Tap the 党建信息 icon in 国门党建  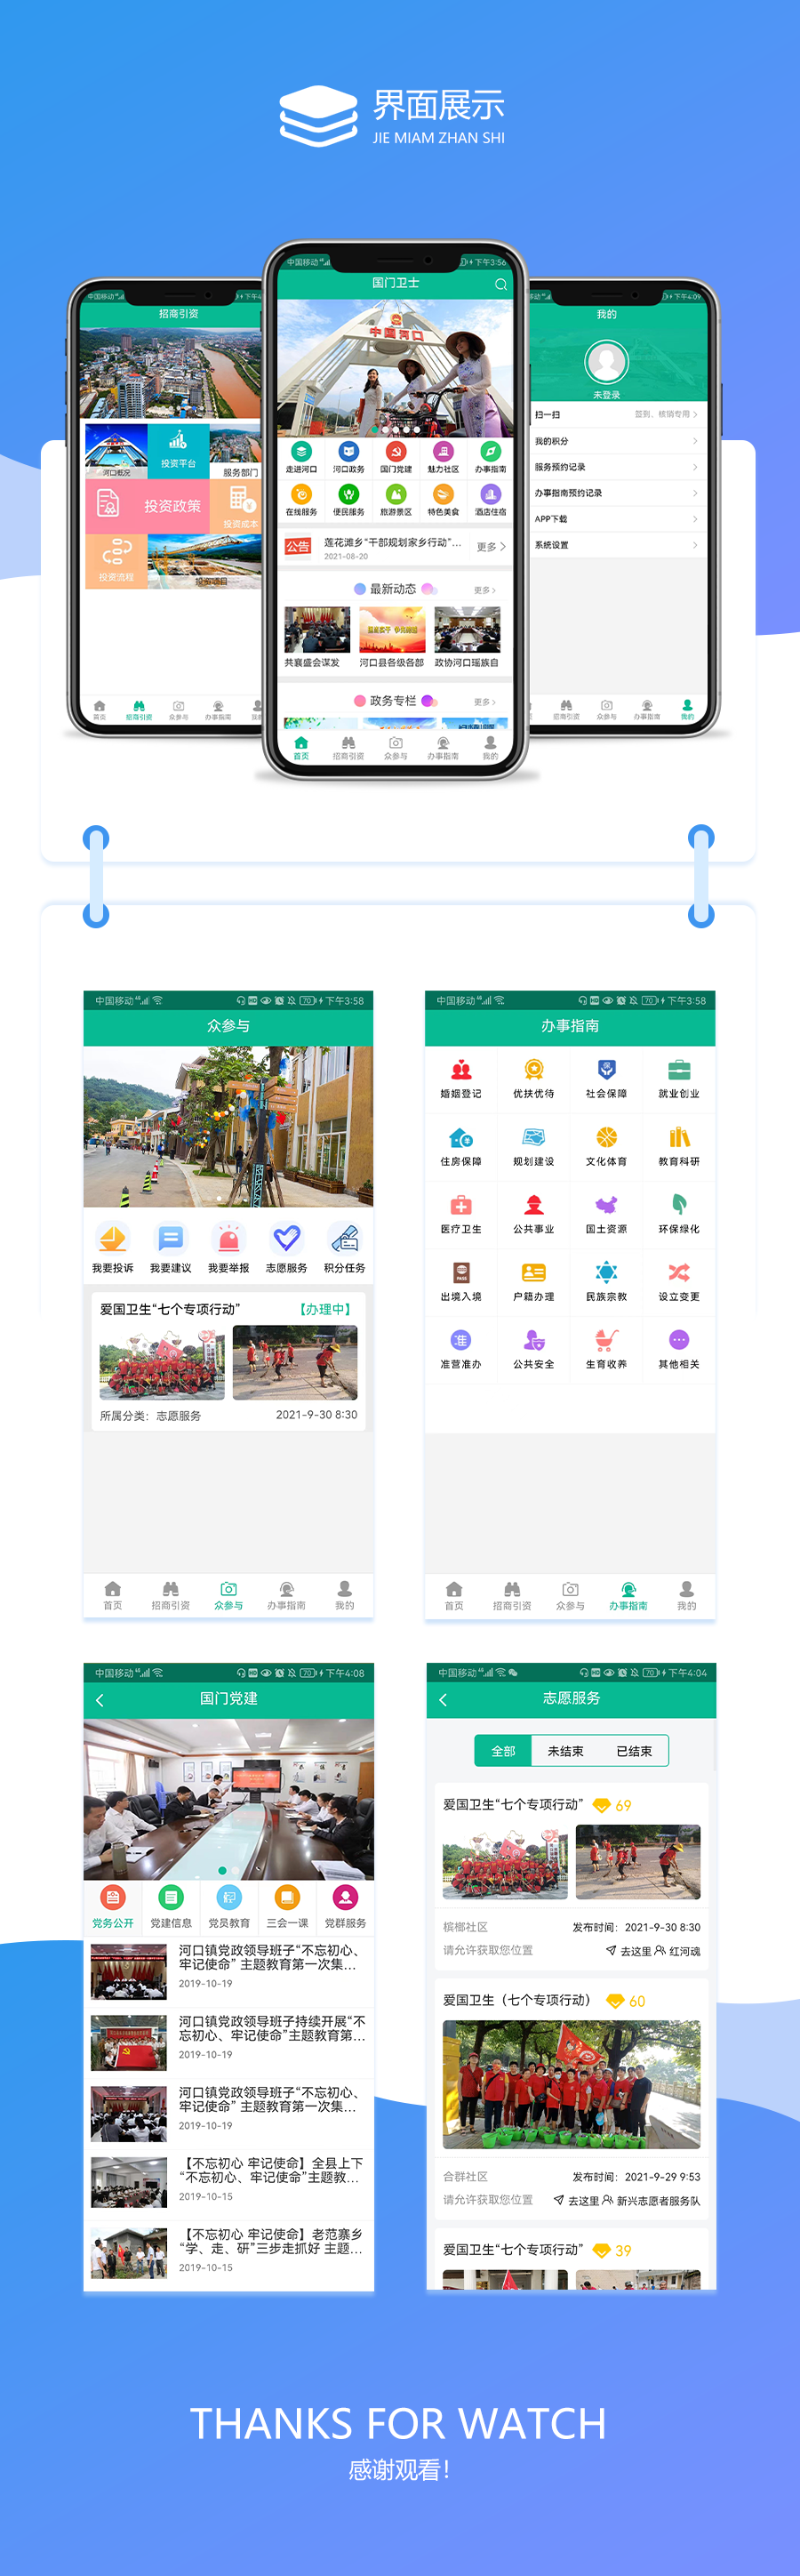171,1904
